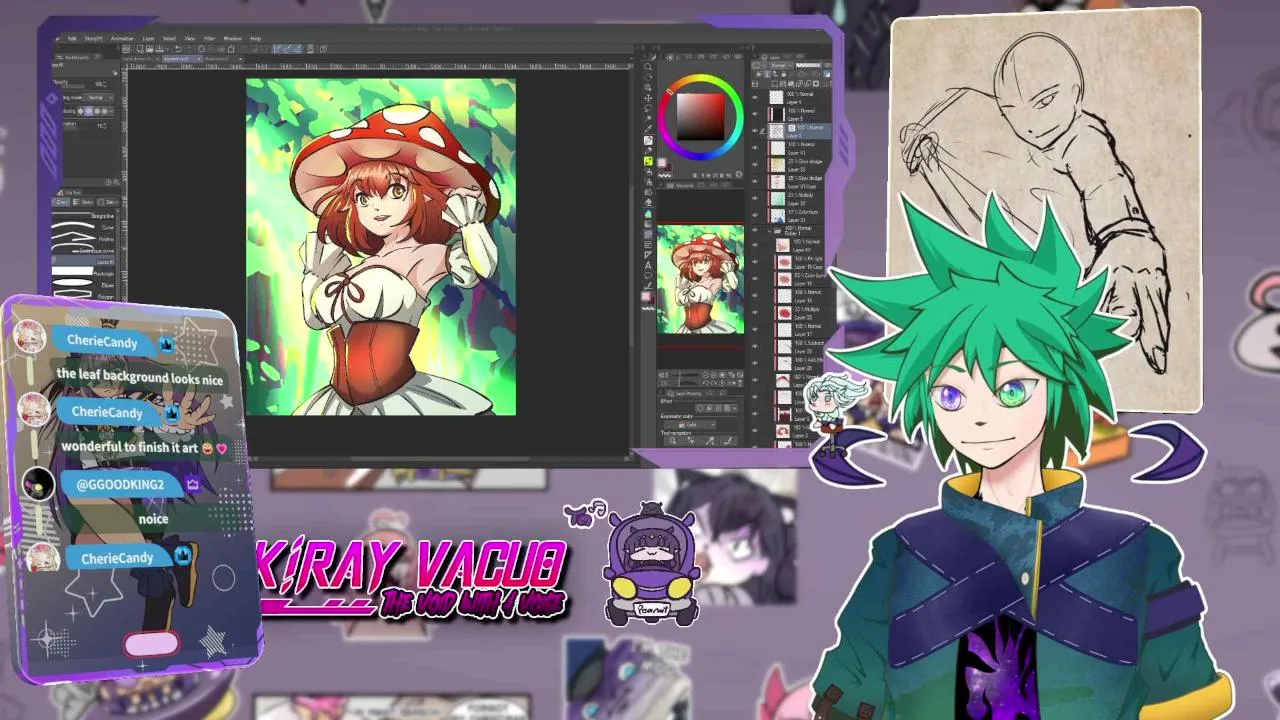The image size is (1280, 720).
Task: Hide Layer 41 using eye icon
Action: click(x=754, y=147)
